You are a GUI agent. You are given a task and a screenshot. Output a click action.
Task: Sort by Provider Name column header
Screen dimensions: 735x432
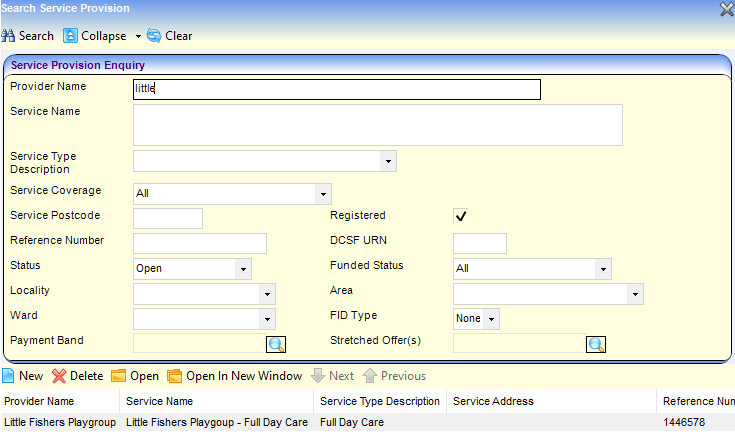38,401
